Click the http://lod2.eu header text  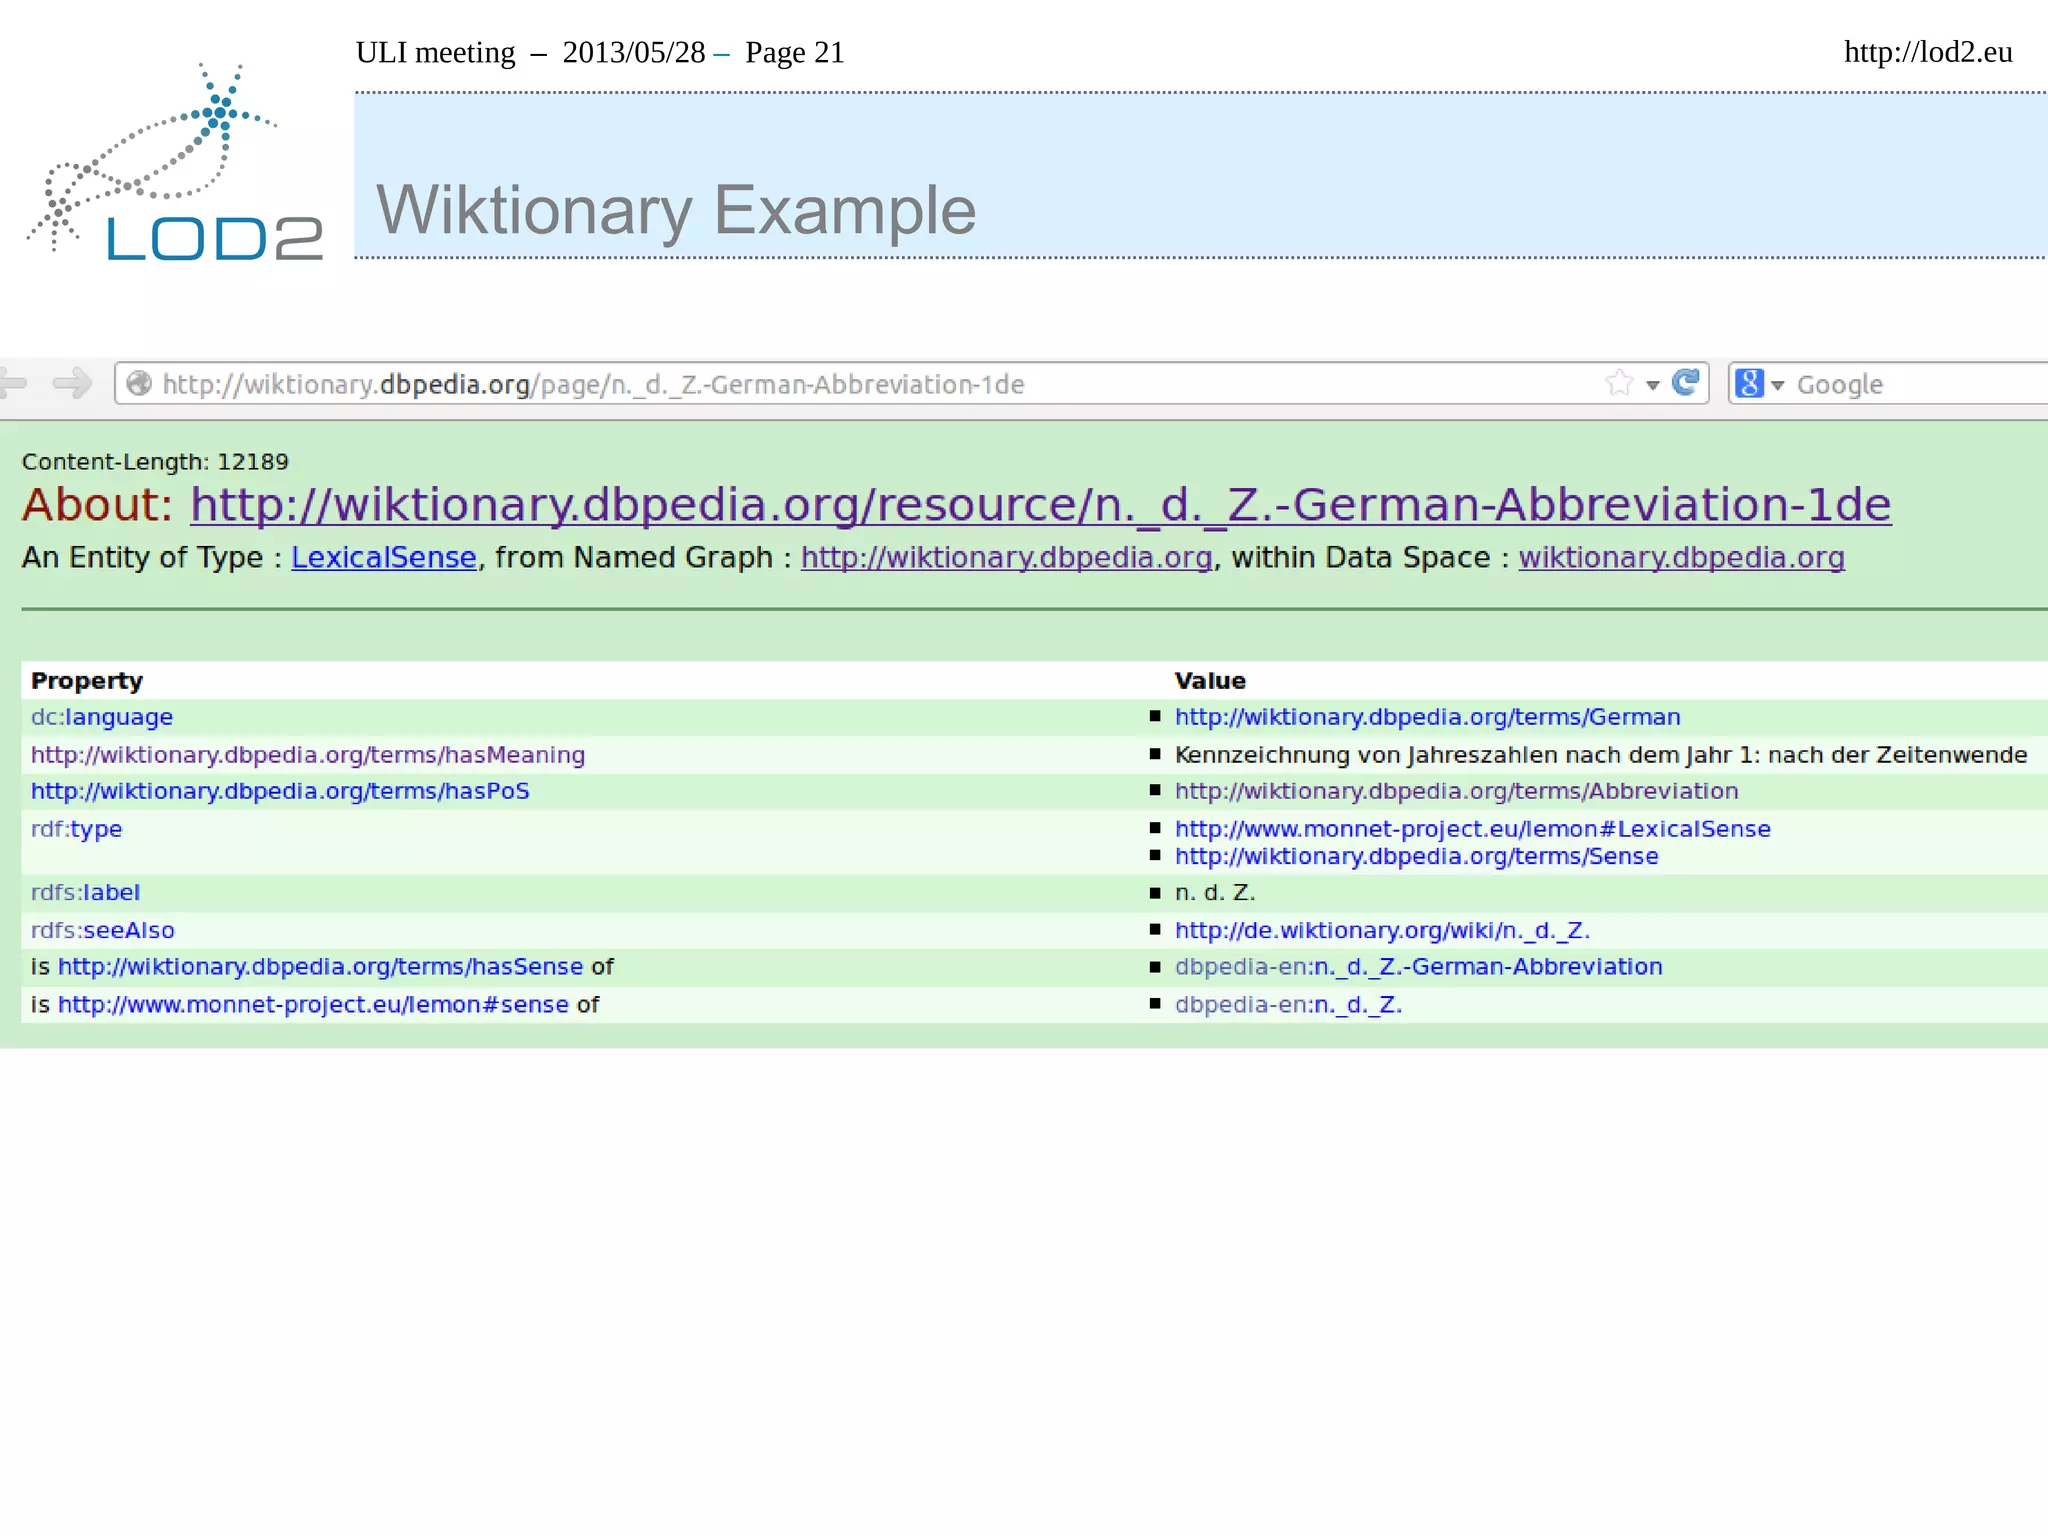point(1928,52)
